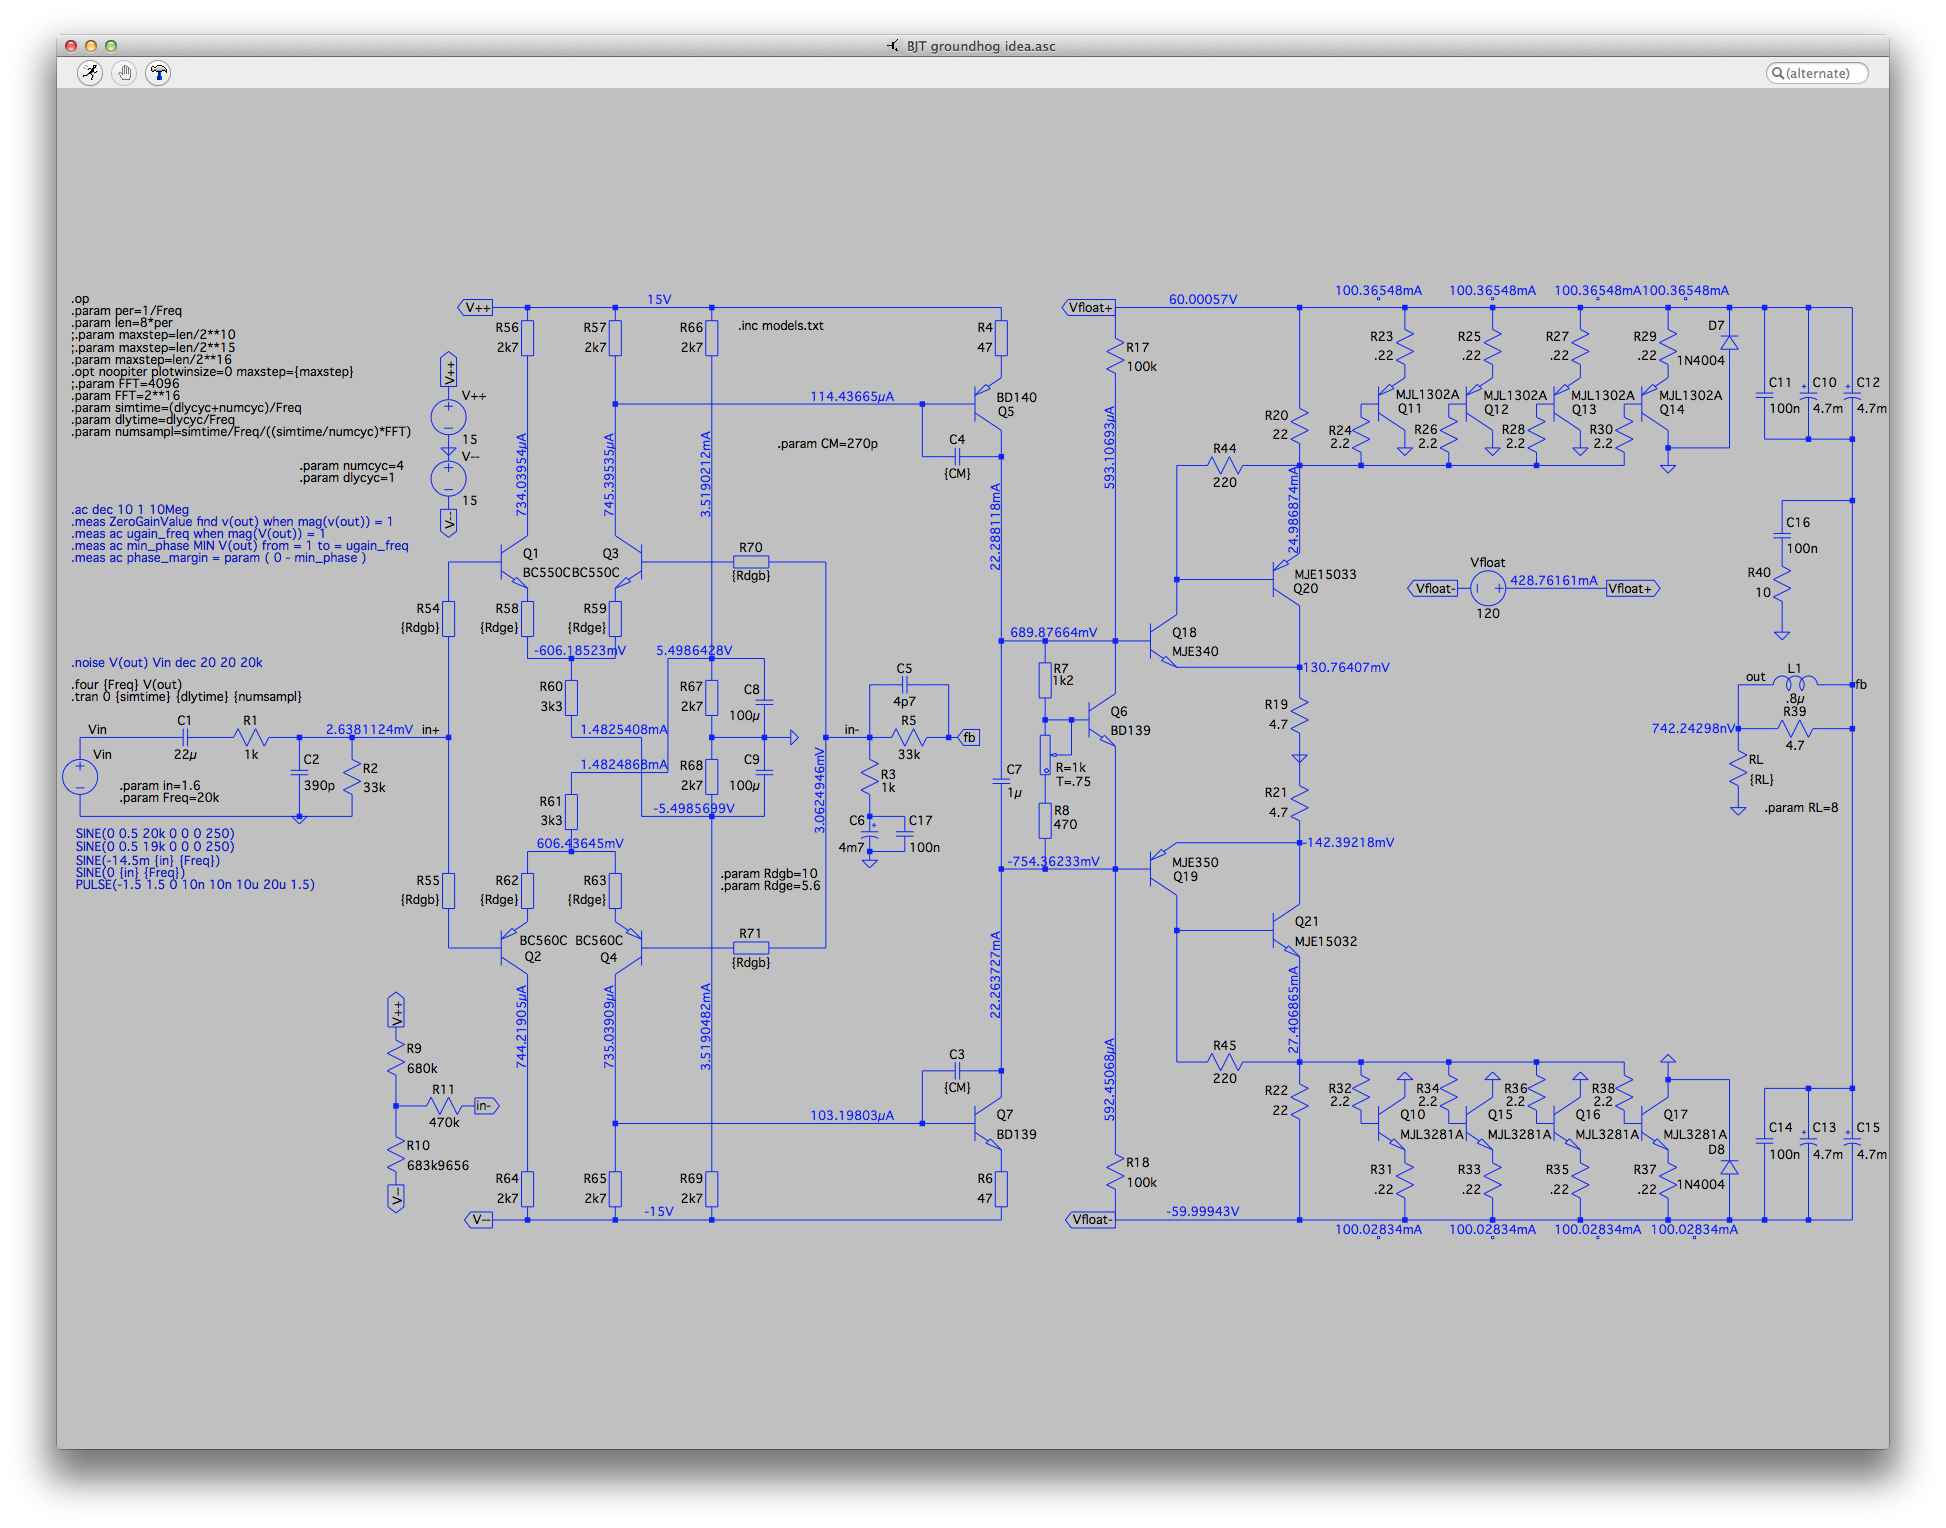Viewport: 1946px width, 1528px height.
Task: Click the '.tran 0 {simtime} {dlytime} {numsampl}' directive
Action: (186, 696)
